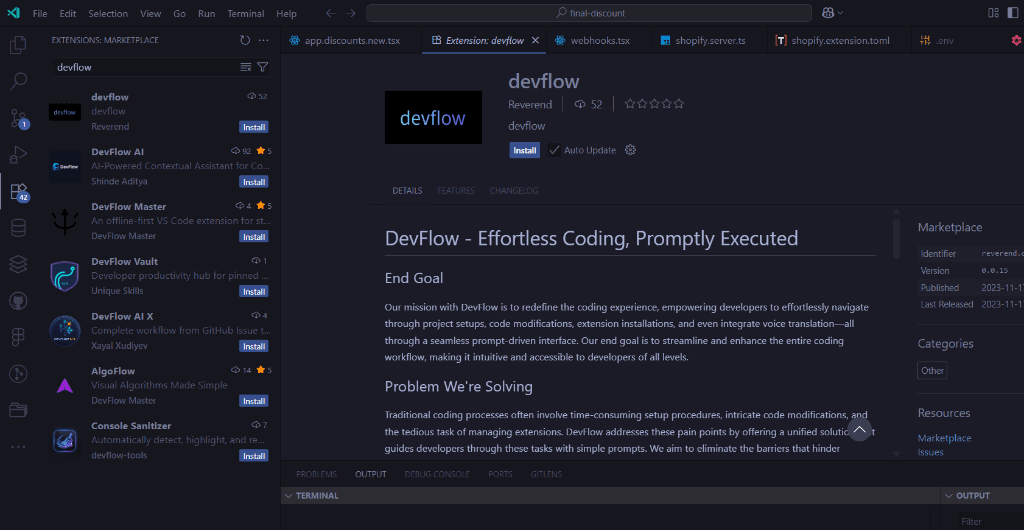This screenshot has height=530, width=1024.
Task: Open the Search view in activity bar
Action: tap(18, 82)
